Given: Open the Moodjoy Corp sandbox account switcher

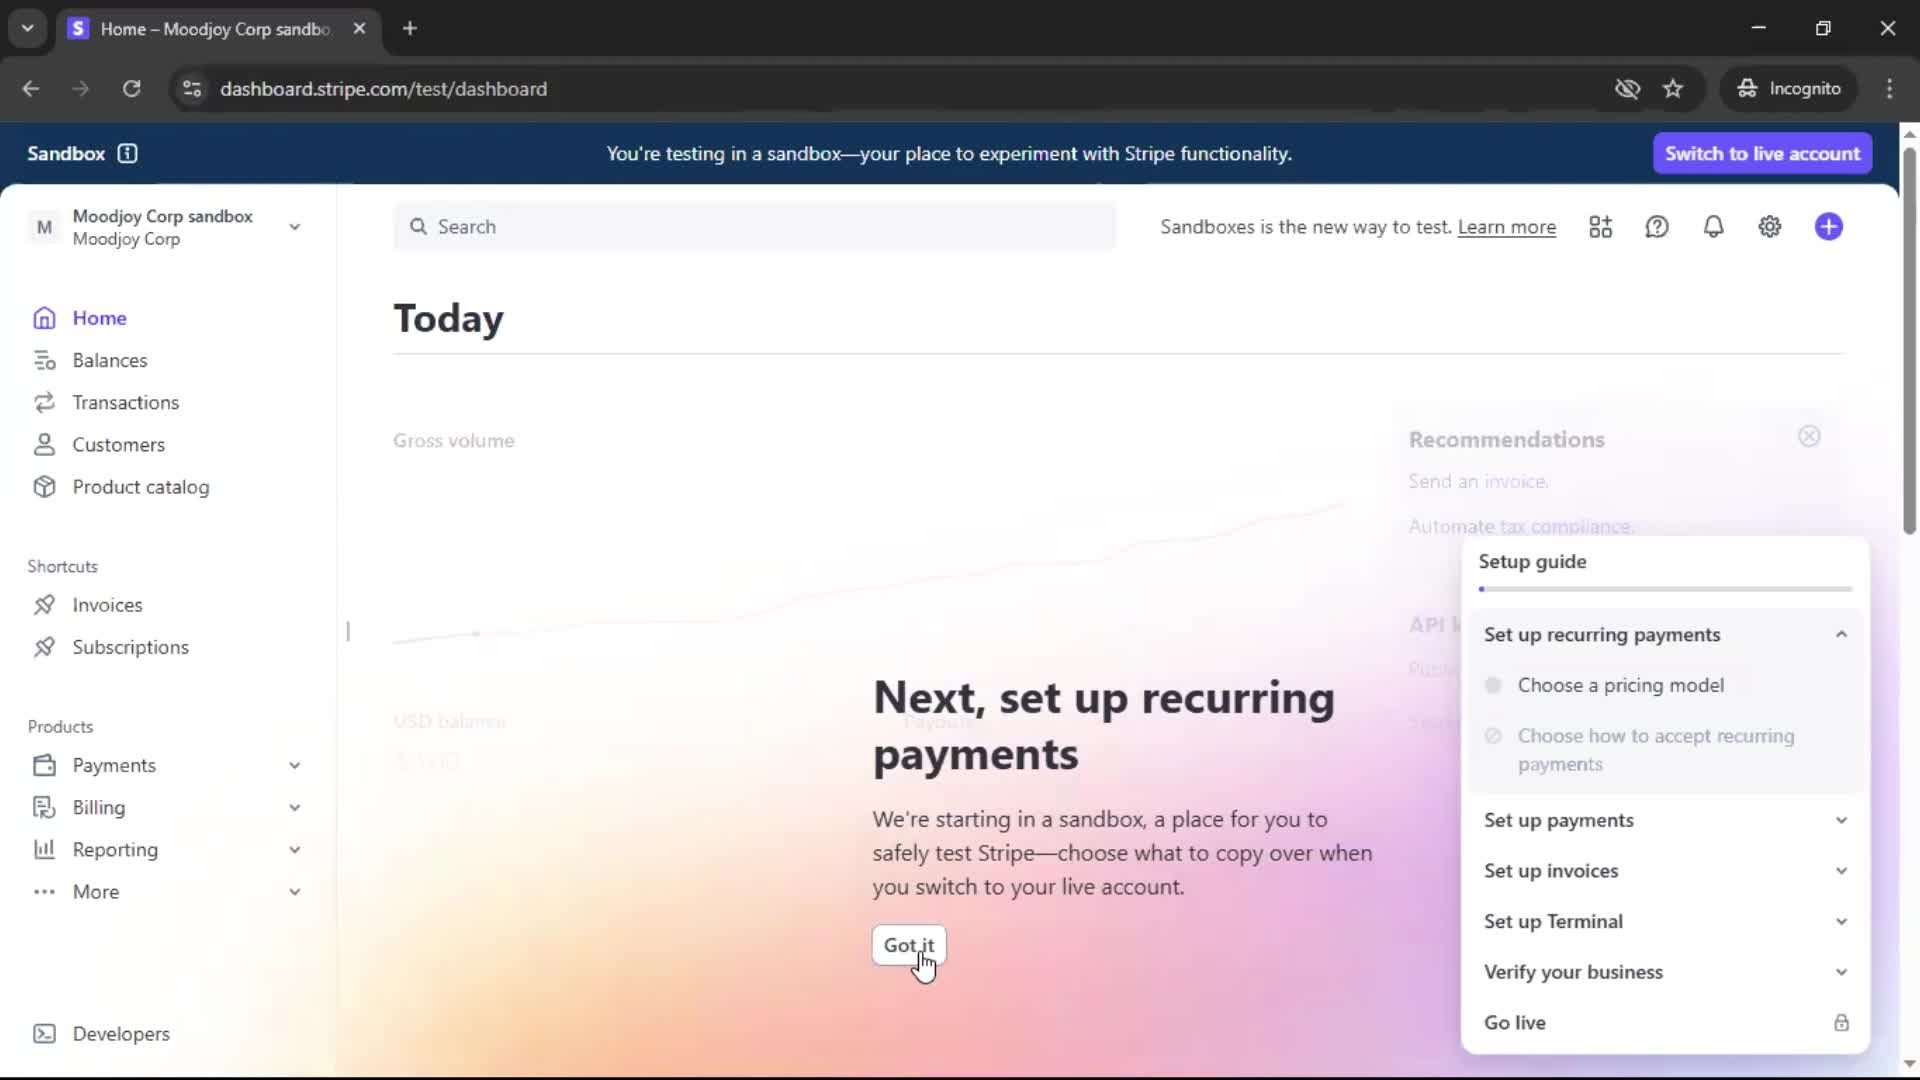Looking at the screenshot, I should [x=165, y=227].
